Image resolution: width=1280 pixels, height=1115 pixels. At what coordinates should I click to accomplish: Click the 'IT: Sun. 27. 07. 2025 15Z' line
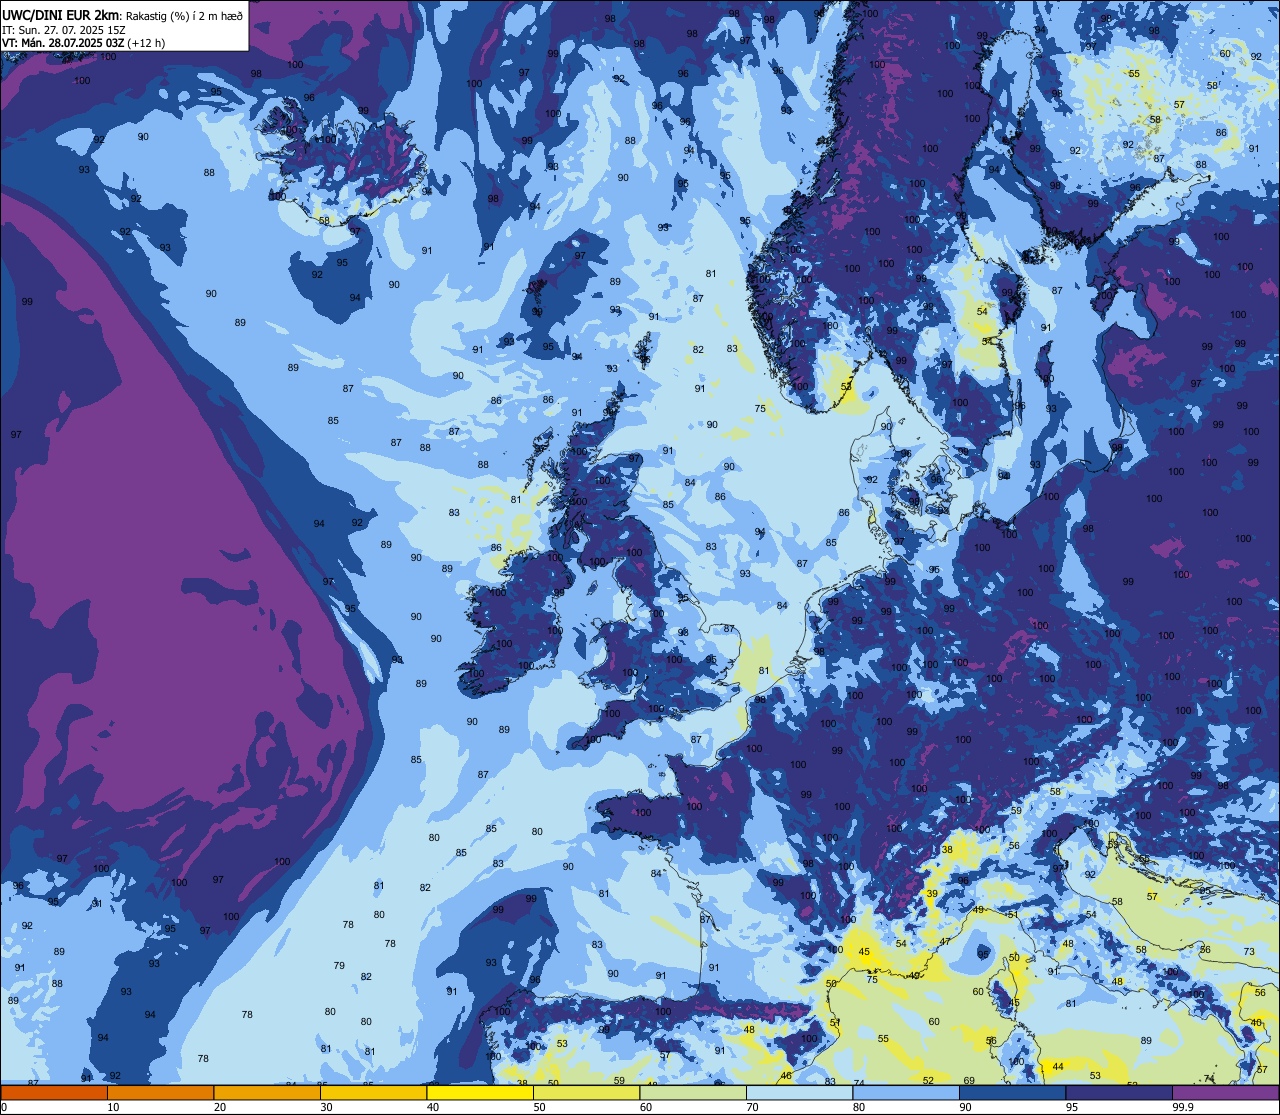(x=63, y=30)
